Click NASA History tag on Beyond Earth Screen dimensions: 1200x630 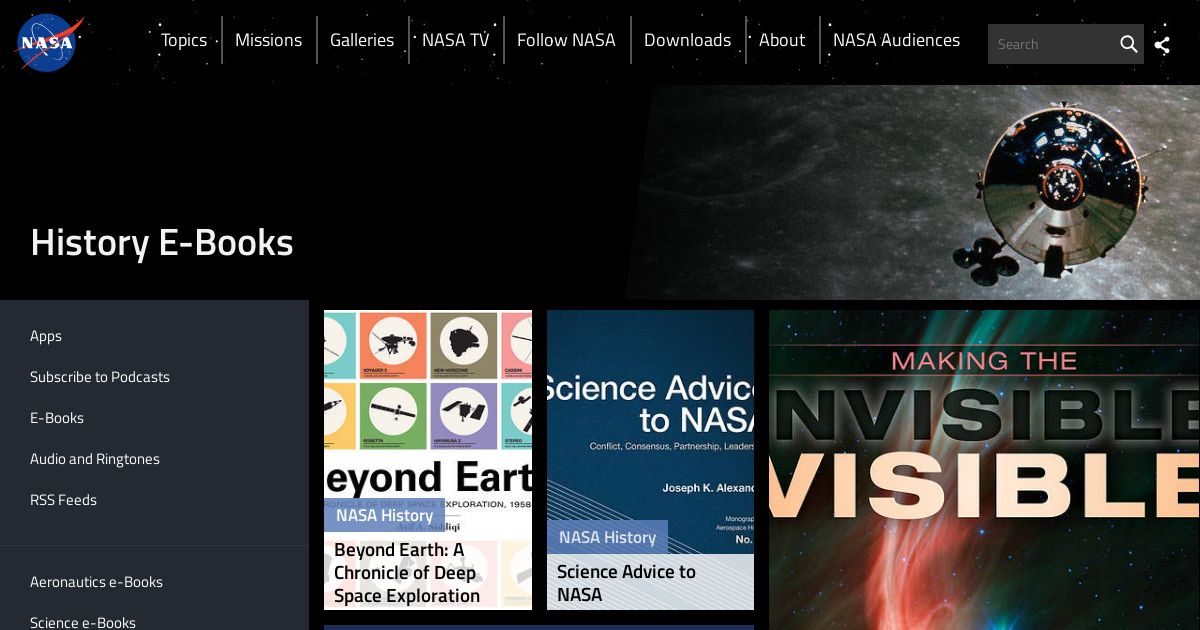[384, 515]
